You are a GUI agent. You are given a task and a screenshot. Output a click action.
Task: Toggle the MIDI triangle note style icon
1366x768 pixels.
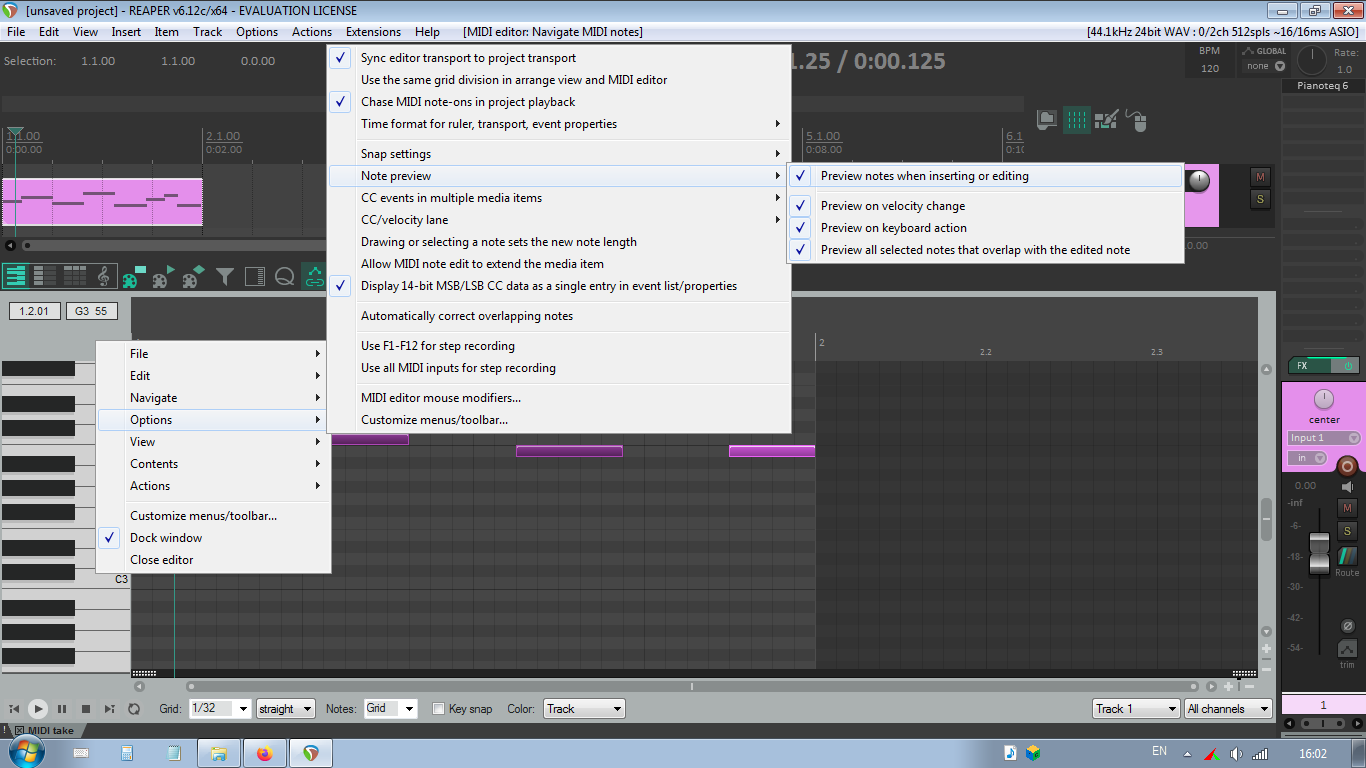(x=163, y=277)
